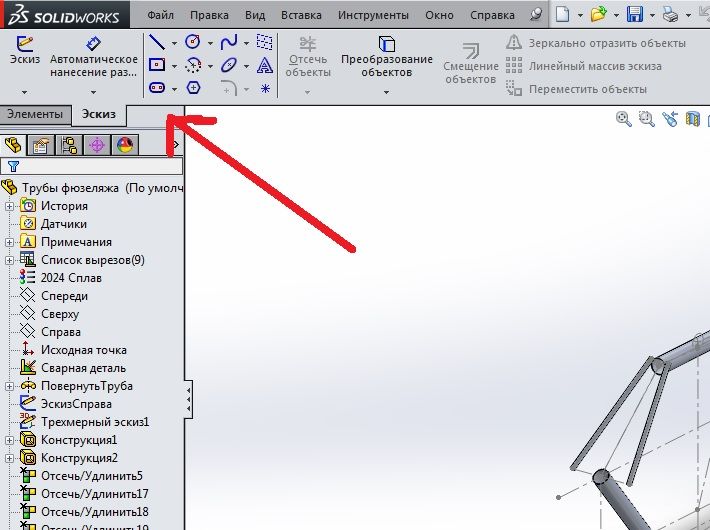The height and width of the screenshot is (530, 710).
Task: Open the Line tool dropdown arrow
Action: pyautogui.click(x=174, y=43)
